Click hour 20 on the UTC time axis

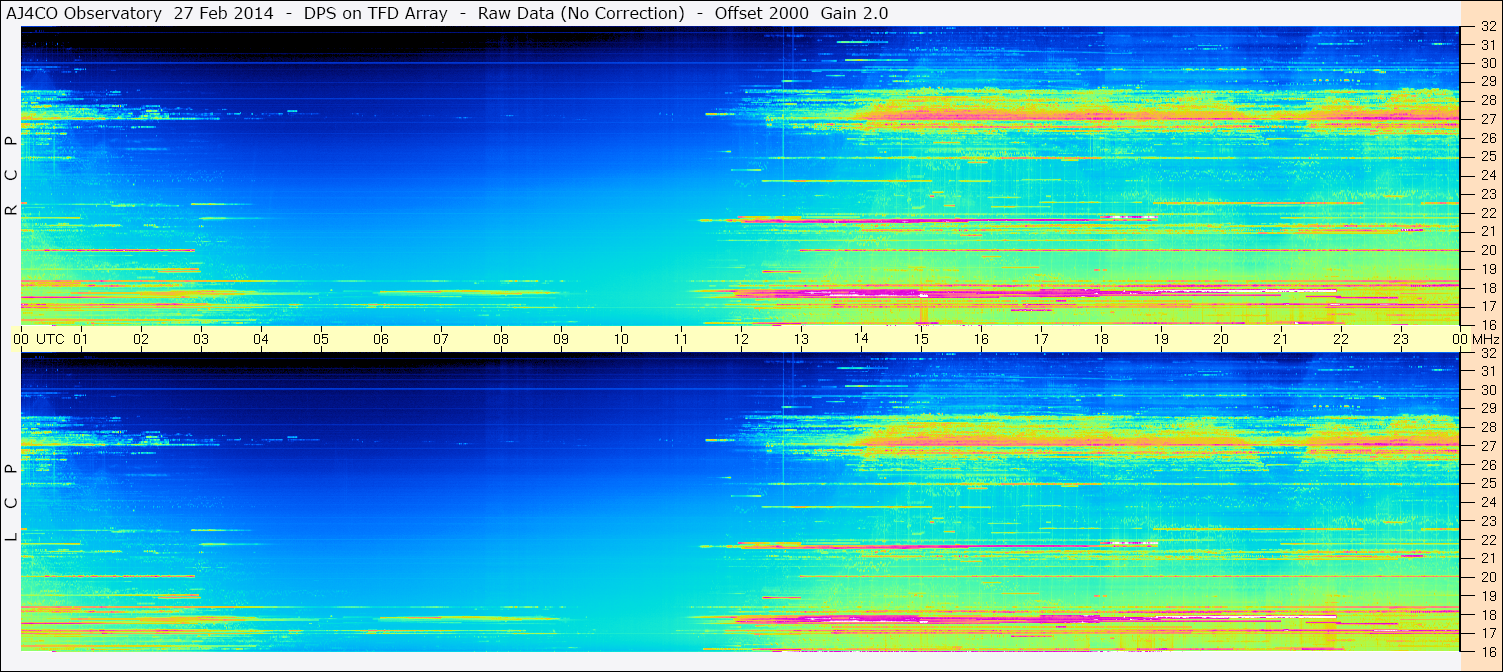(x=1221, y=339)
